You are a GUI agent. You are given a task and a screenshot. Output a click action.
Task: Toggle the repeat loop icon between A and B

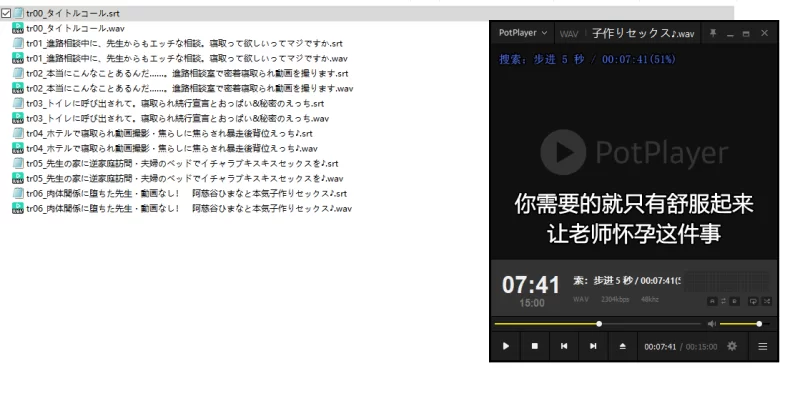pos(723,301)
